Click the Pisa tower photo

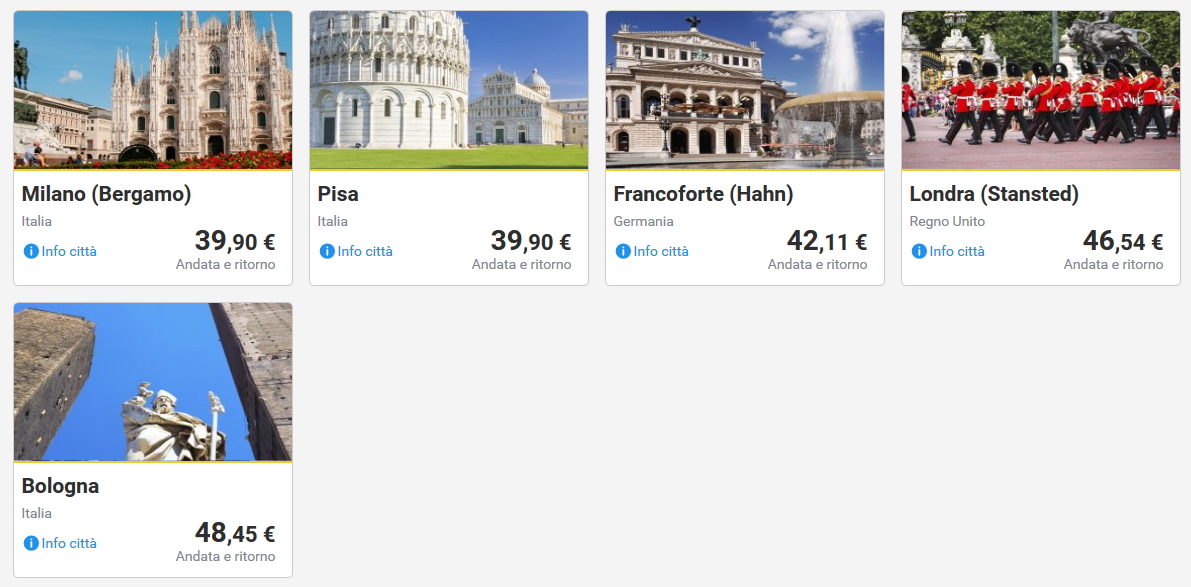[x=449, y=90]
